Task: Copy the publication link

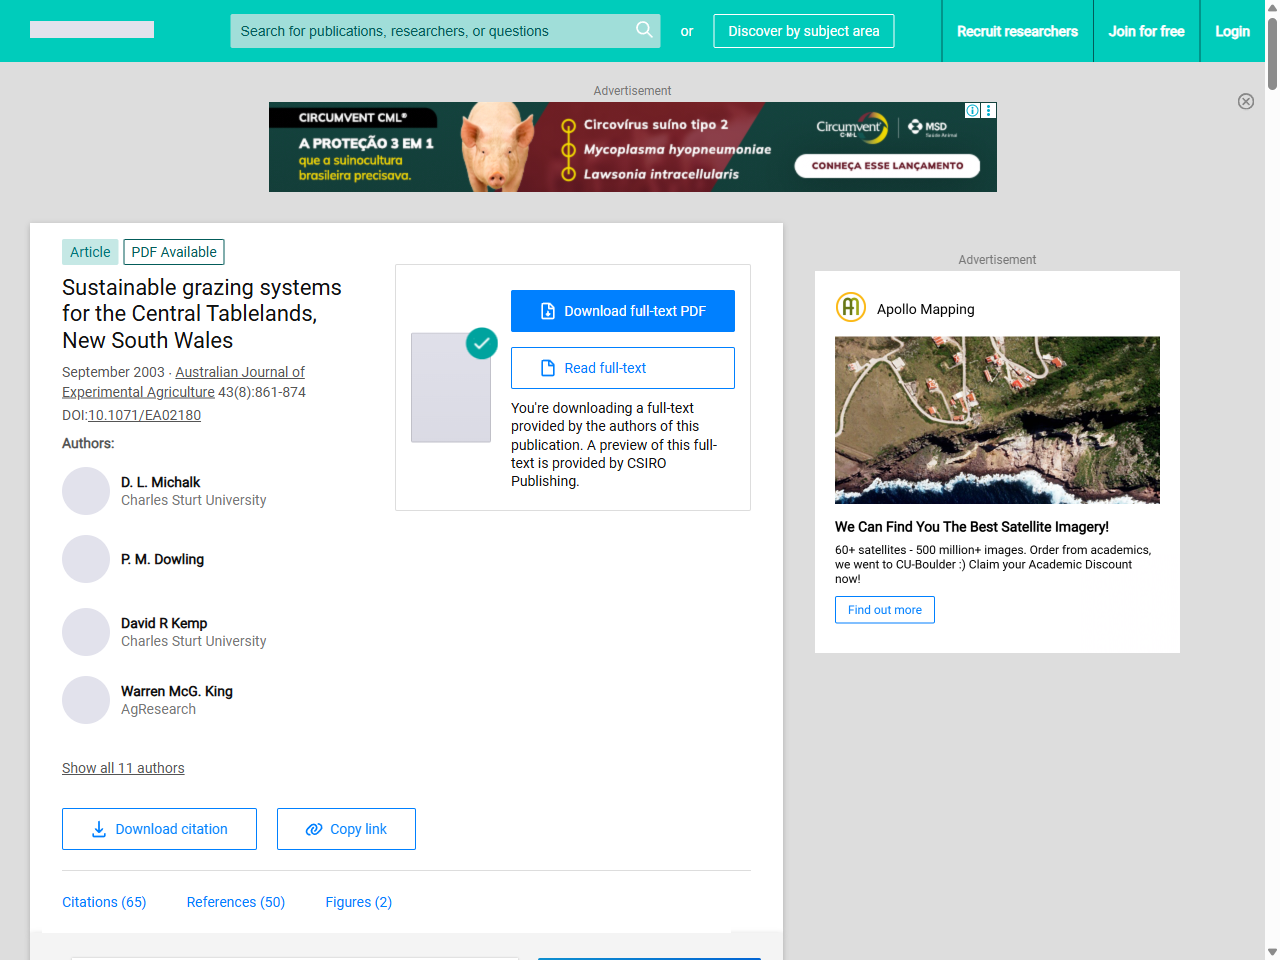Action: pos(346,829)
